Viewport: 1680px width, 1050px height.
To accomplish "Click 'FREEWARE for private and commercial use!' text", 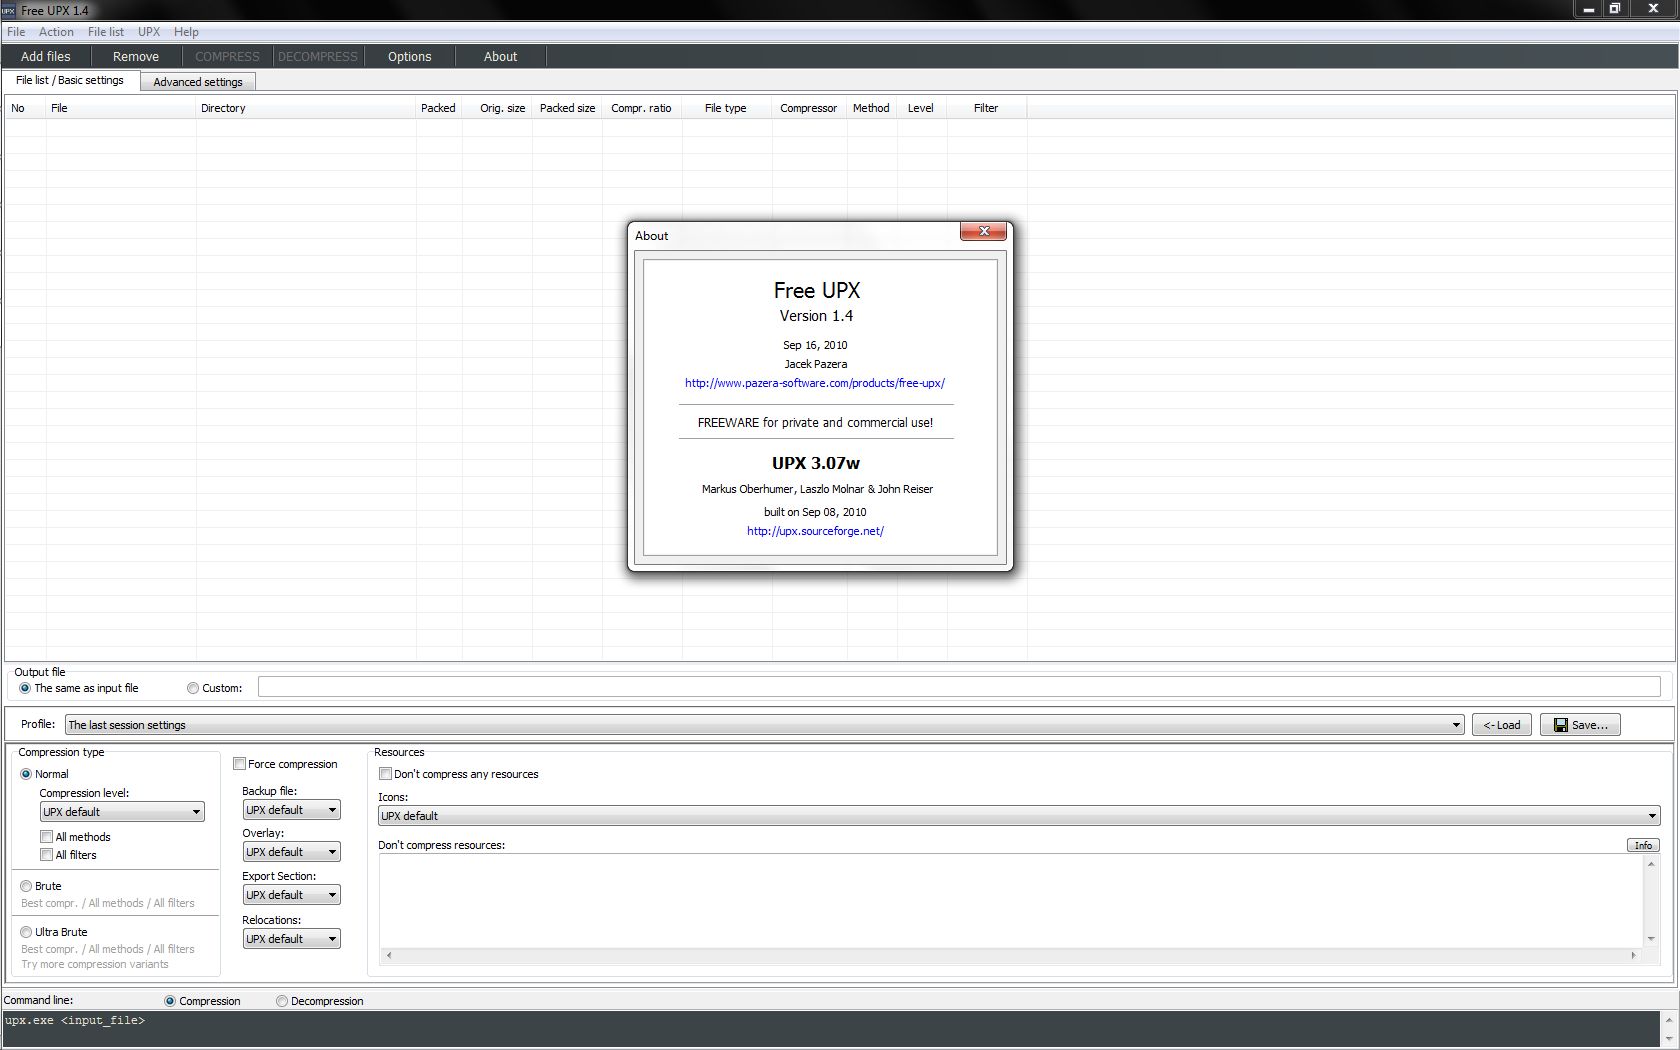I will pyautogui.click(x=815, y=423).
